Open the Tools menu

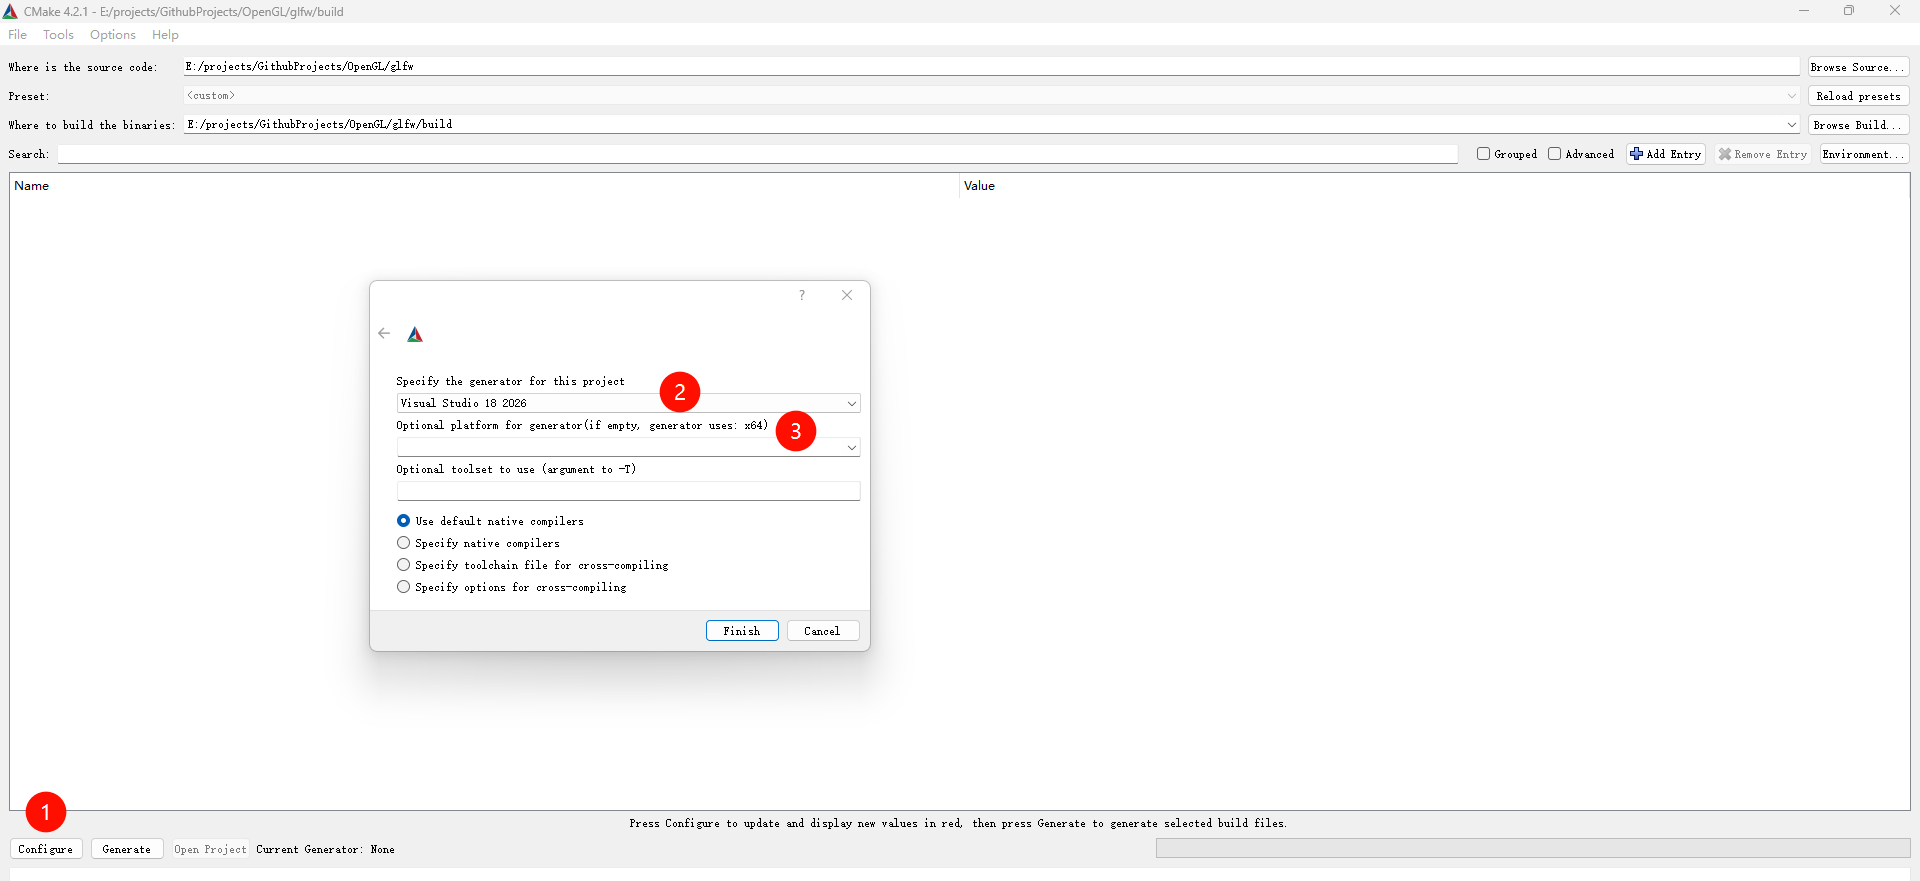coord(58,35)
